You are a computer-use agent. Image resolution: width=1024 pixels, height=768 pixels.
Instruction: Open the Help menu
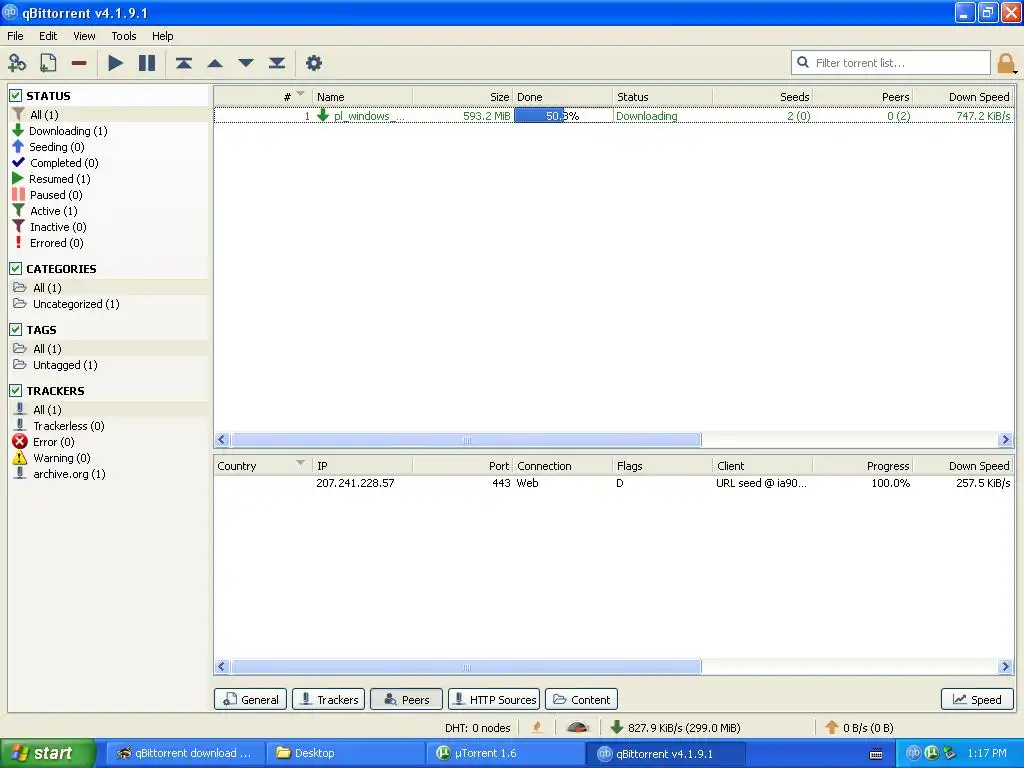[x=163, y=36]
